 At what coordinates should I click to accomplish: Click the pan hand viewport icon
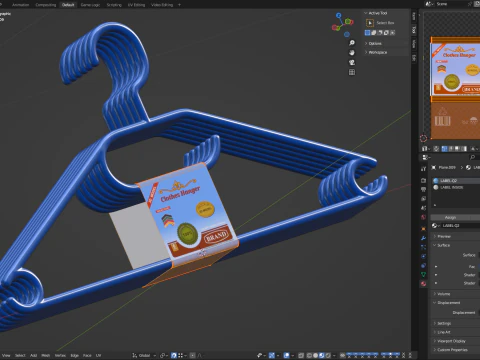click(x=352, y=53)
